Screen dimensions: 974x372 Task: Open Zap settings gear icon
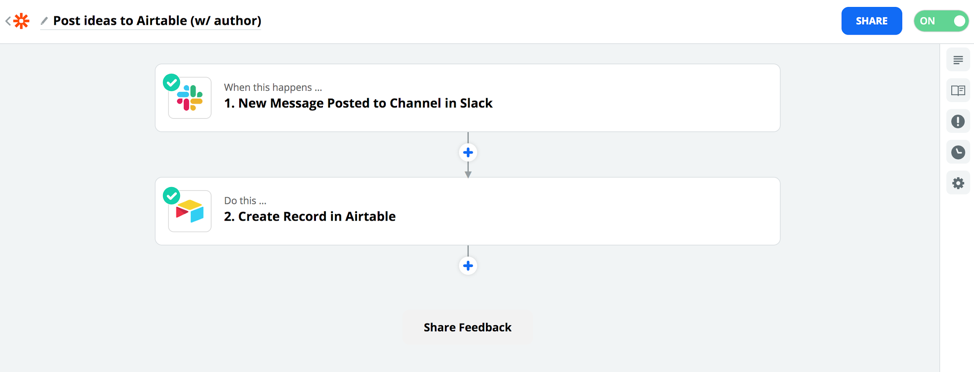coord(958,183)
